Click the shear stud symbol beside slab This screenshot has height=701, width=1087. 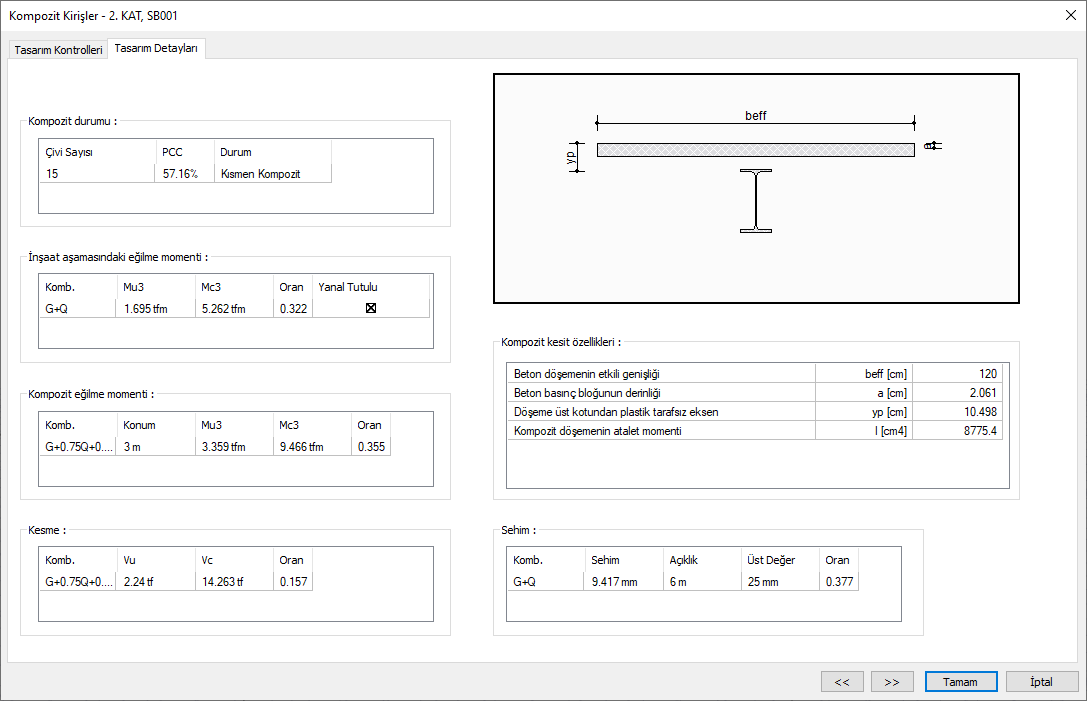932,146
